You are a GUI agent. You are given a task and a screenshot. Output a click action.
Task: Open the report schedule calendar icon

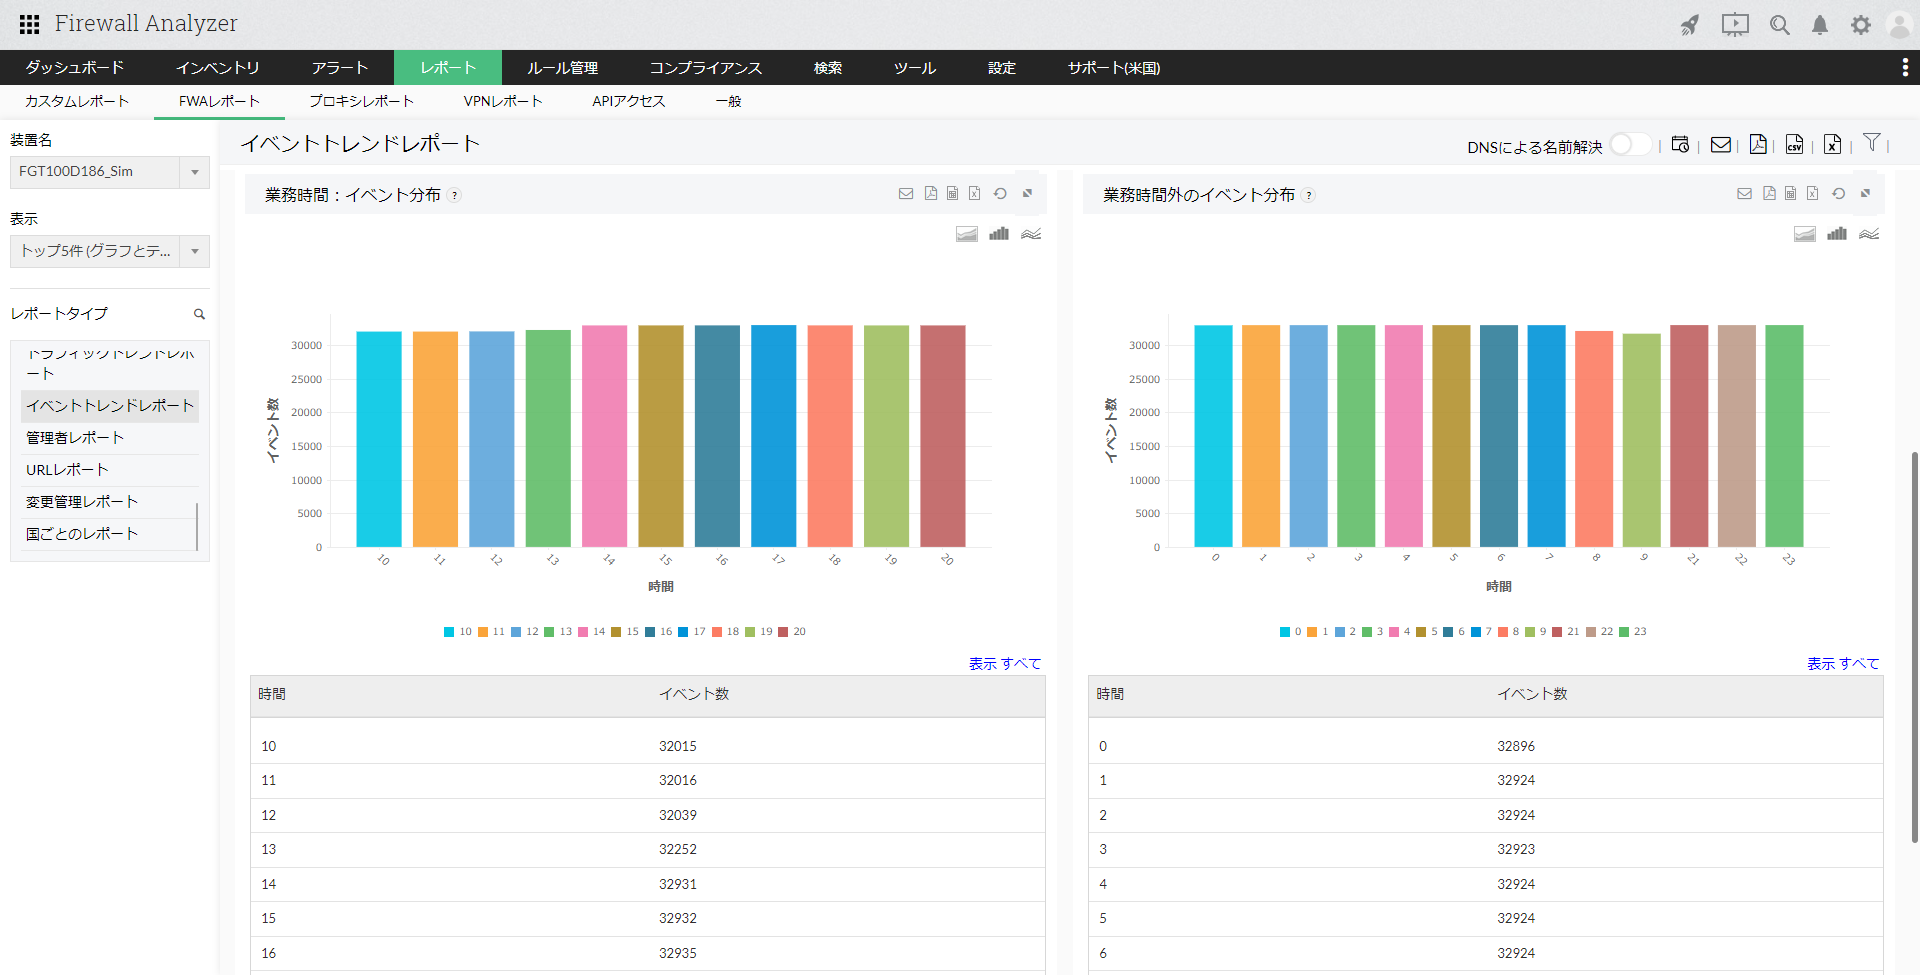pyautogui.click(x=1680, y=145)
